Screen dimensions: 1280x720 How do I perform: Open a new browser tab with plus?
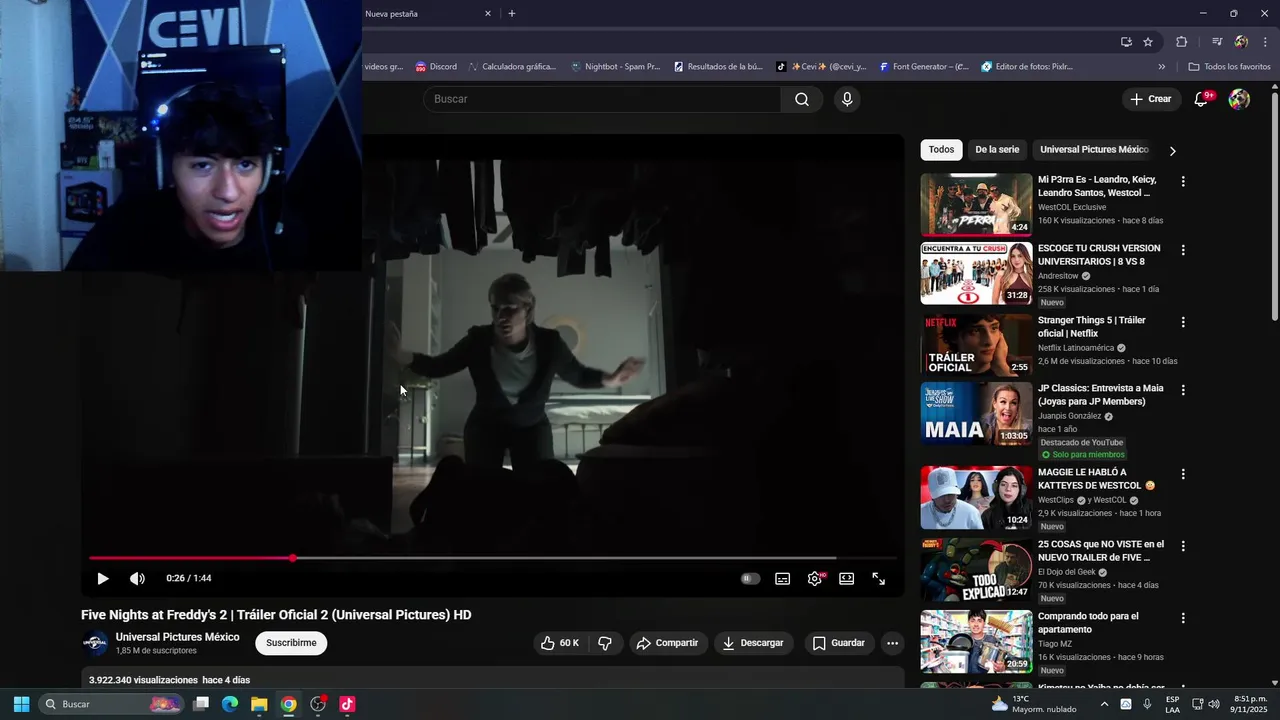pos(512,14)
